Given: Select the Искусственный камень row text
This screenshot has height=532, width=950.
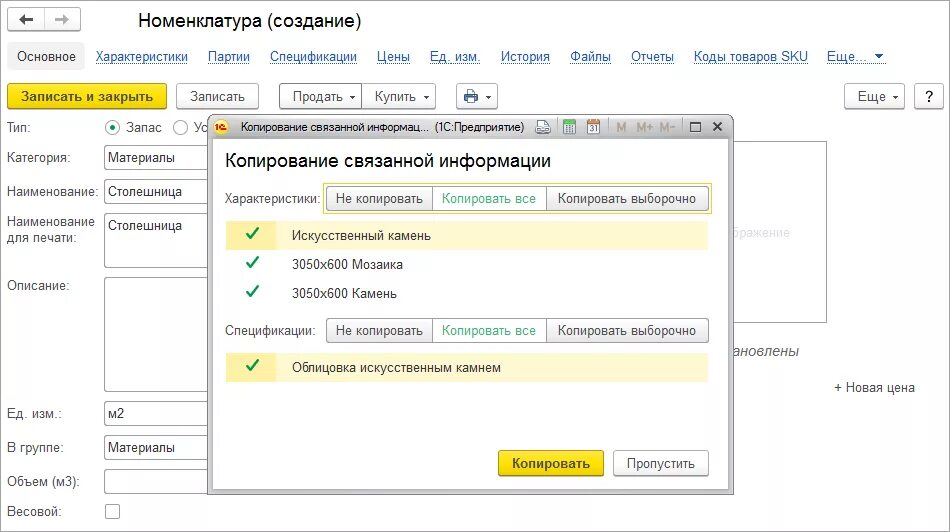Looking at the screenshot, I should coord(361,236).
